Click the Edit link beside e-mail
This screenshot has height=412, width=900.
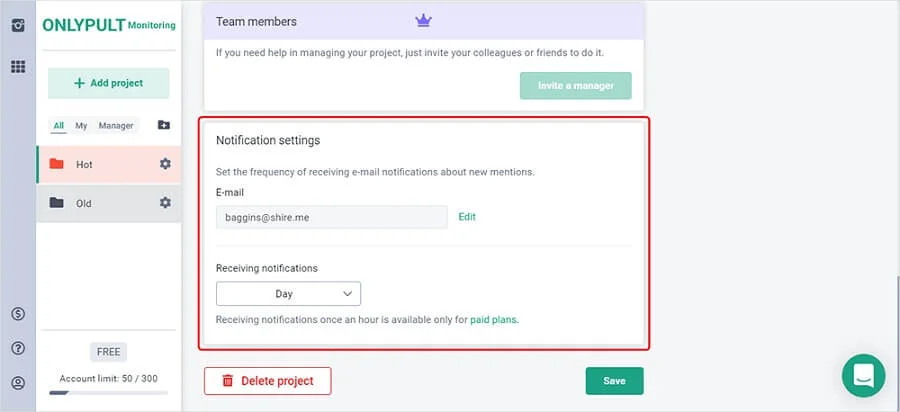(467, 217)
